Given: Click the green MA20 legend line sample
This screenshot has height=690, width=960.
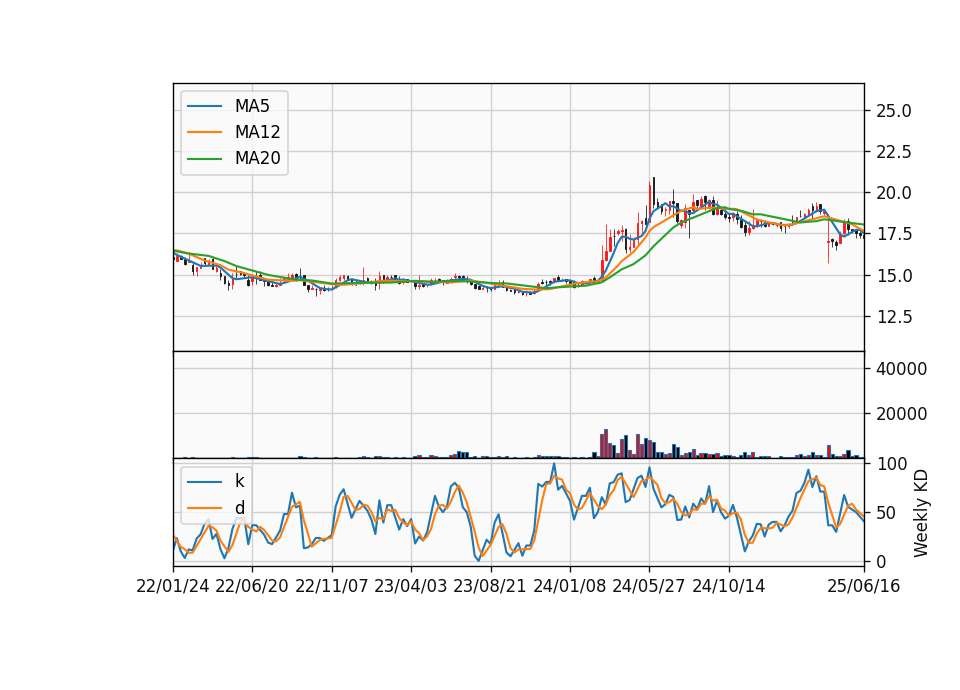Looking at the screenshot, I should (204, 158).
